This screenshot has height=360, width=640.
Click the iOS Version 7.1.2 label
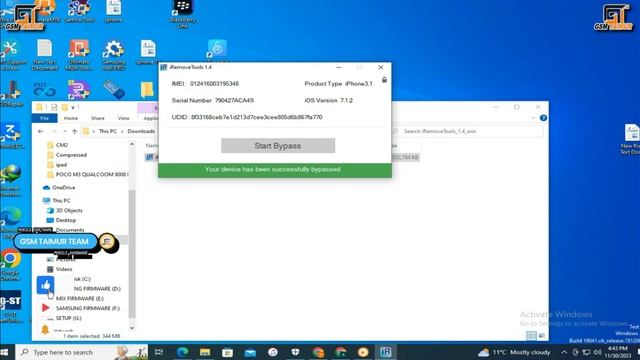(329, 100)
